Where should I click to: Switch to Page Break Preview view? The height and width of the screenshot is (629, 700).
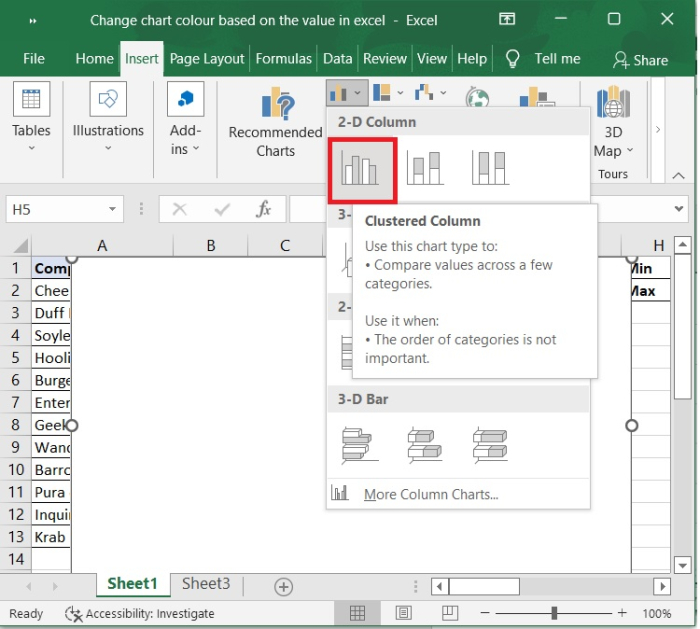pos(449,613)
